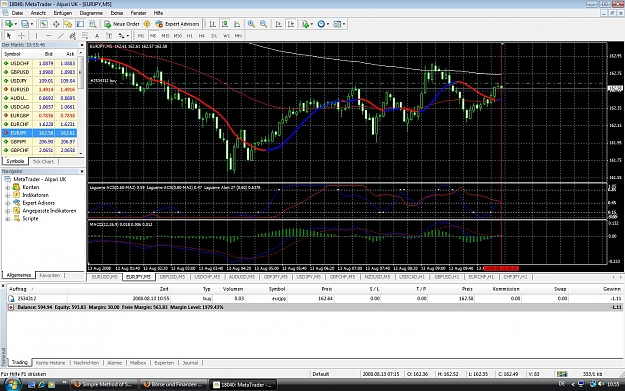Click the Neue Order button

(122, 24)
